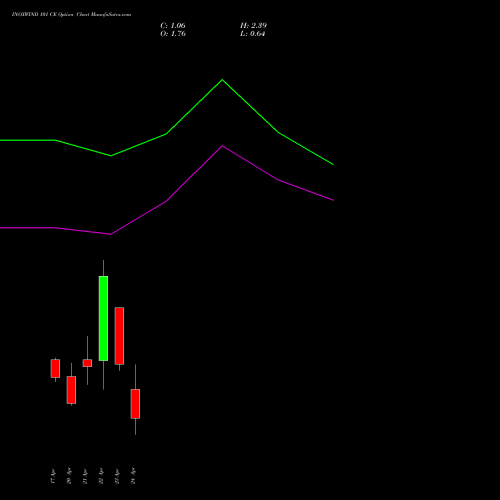Select the last red candle for 24 Apr

click(x=135, y=404)
